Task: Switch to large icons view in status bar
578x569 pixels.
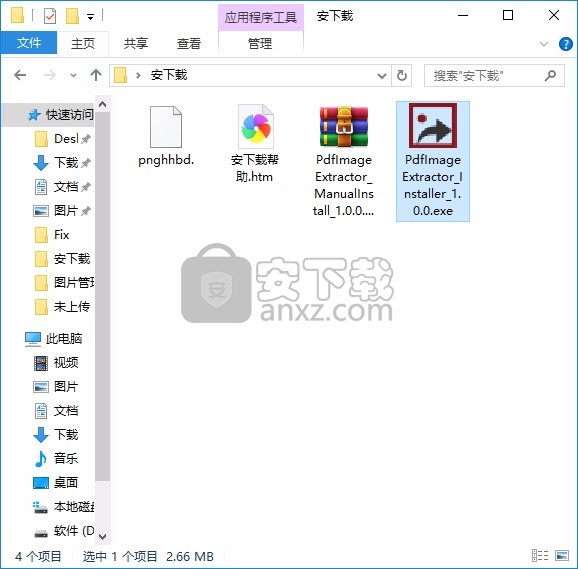Action: 562,555
